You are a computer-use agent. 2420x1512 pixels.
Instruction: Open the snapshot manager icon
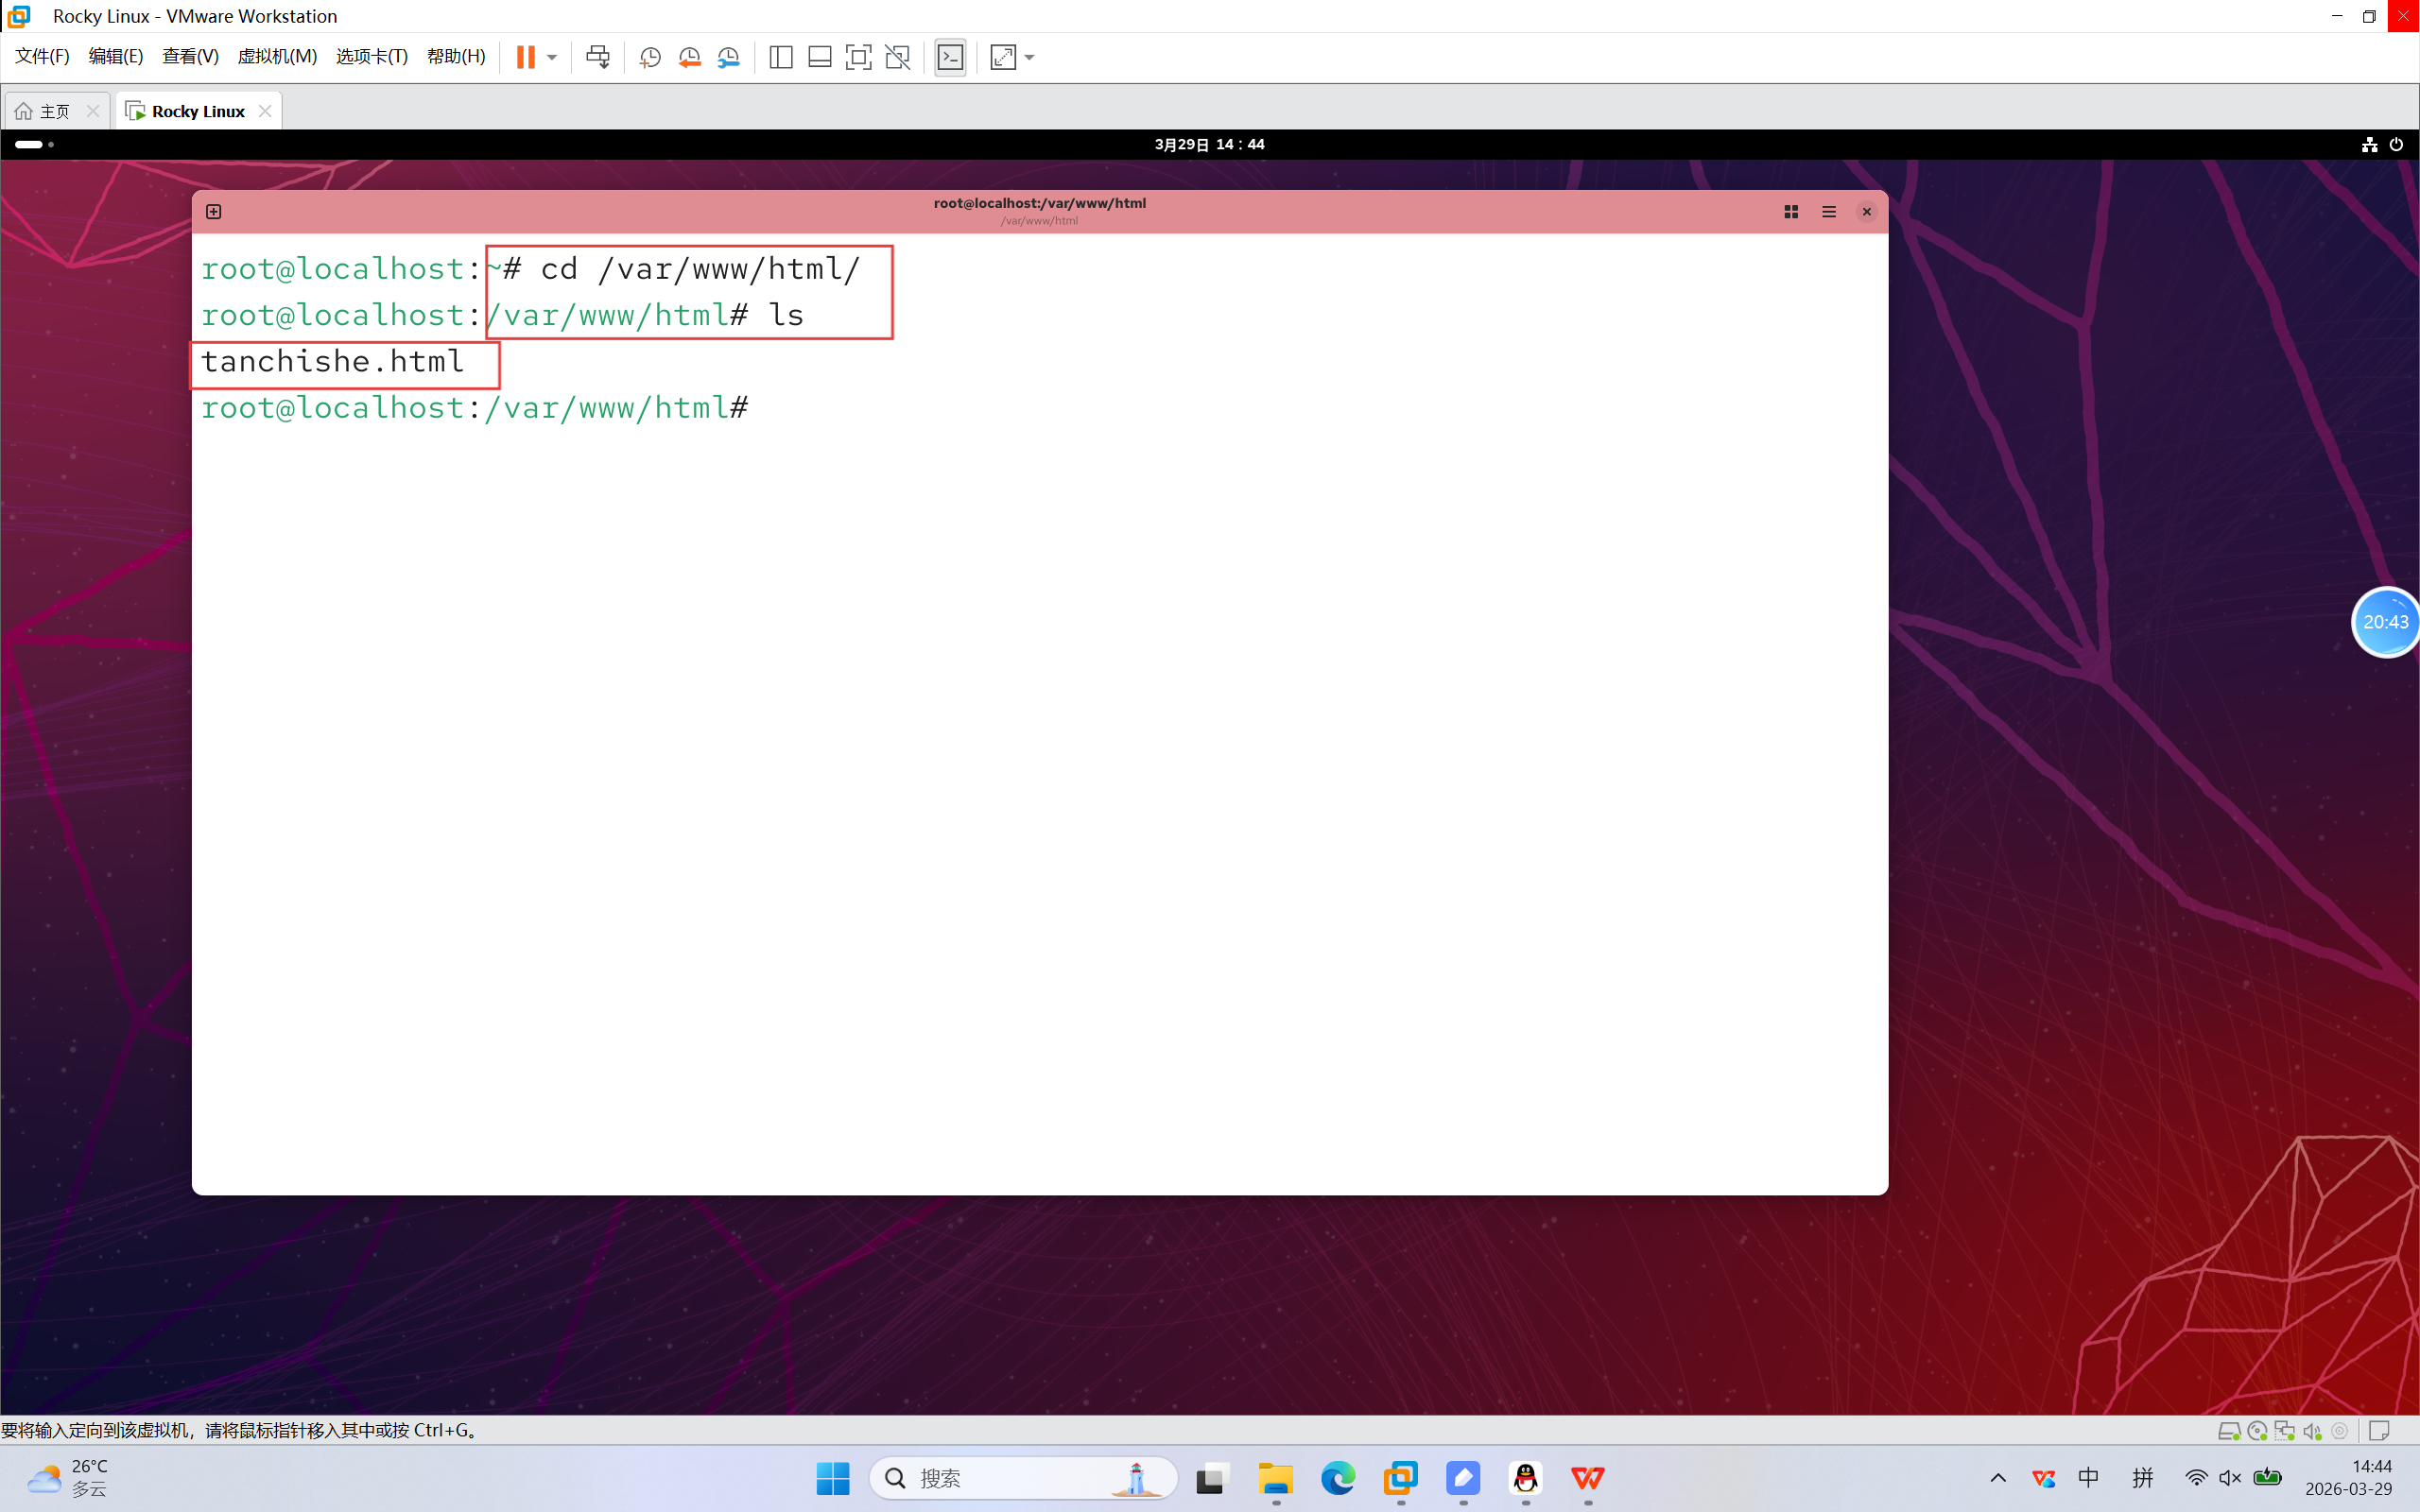click(x=729, y=57)
